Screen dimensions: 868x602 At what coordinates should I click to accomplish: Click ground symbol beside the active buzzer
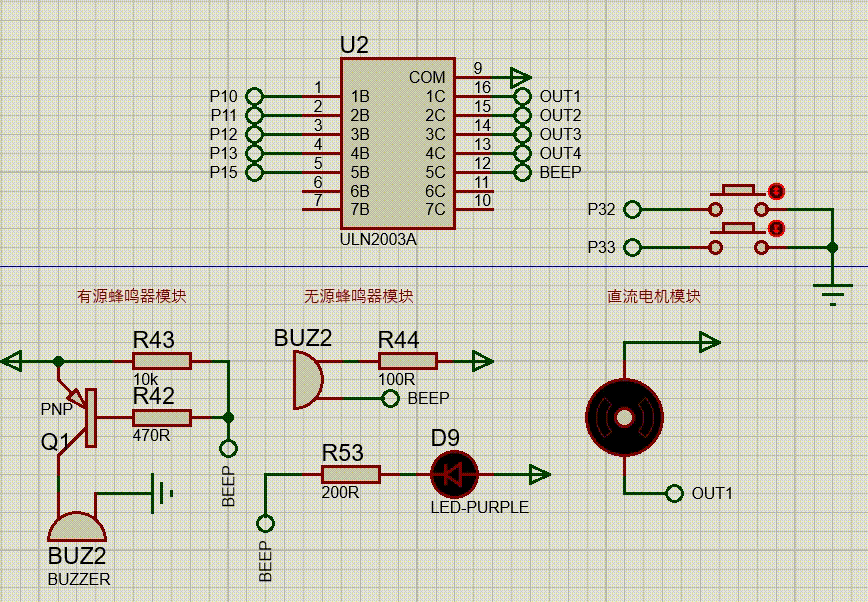tap(162, 492)
